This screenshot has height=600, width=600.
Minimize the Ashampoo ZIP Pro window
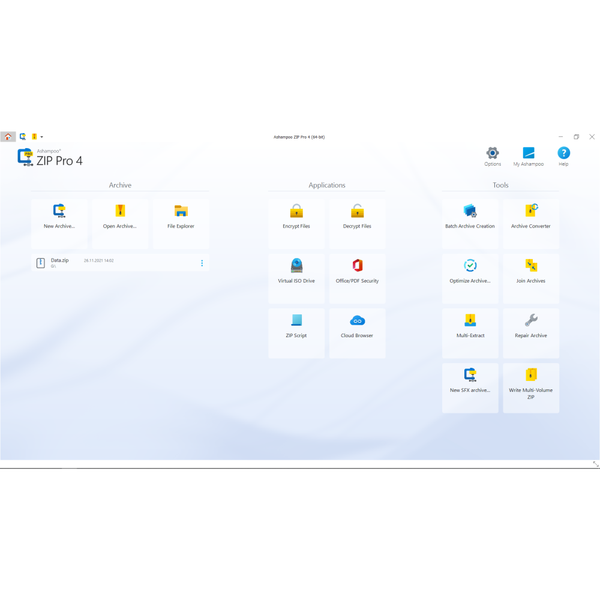tap(561, 137)
